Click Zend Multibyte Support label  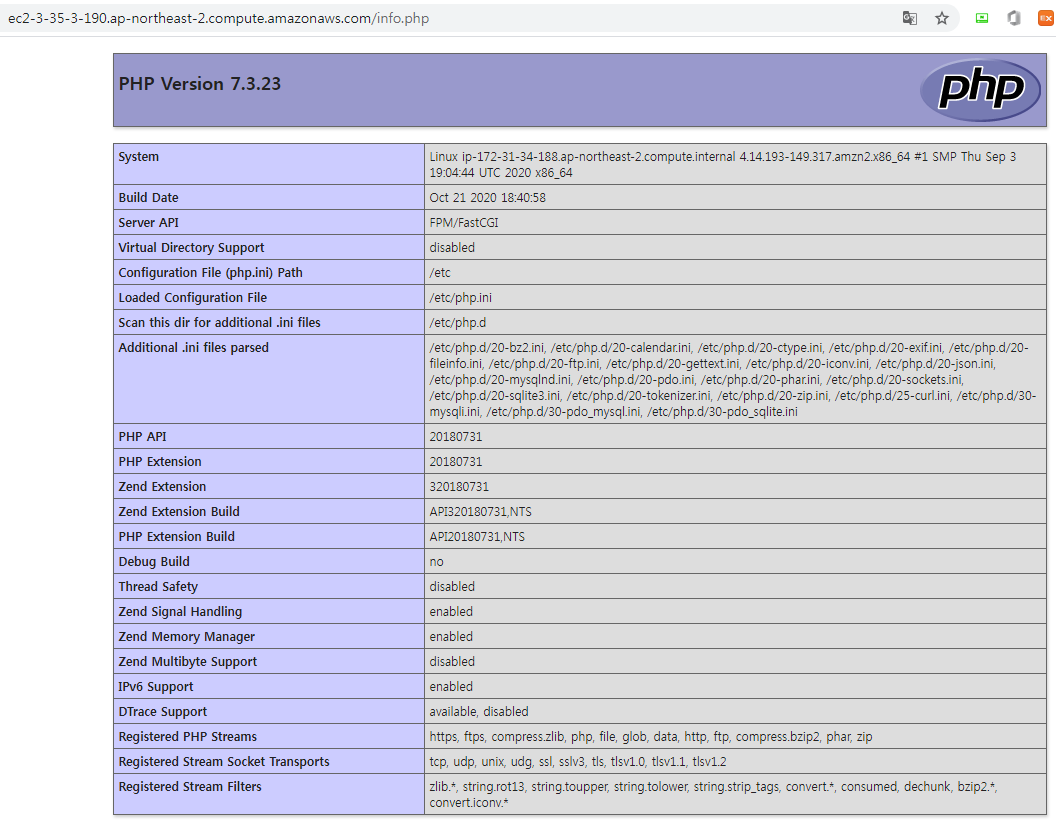[188, 661]
